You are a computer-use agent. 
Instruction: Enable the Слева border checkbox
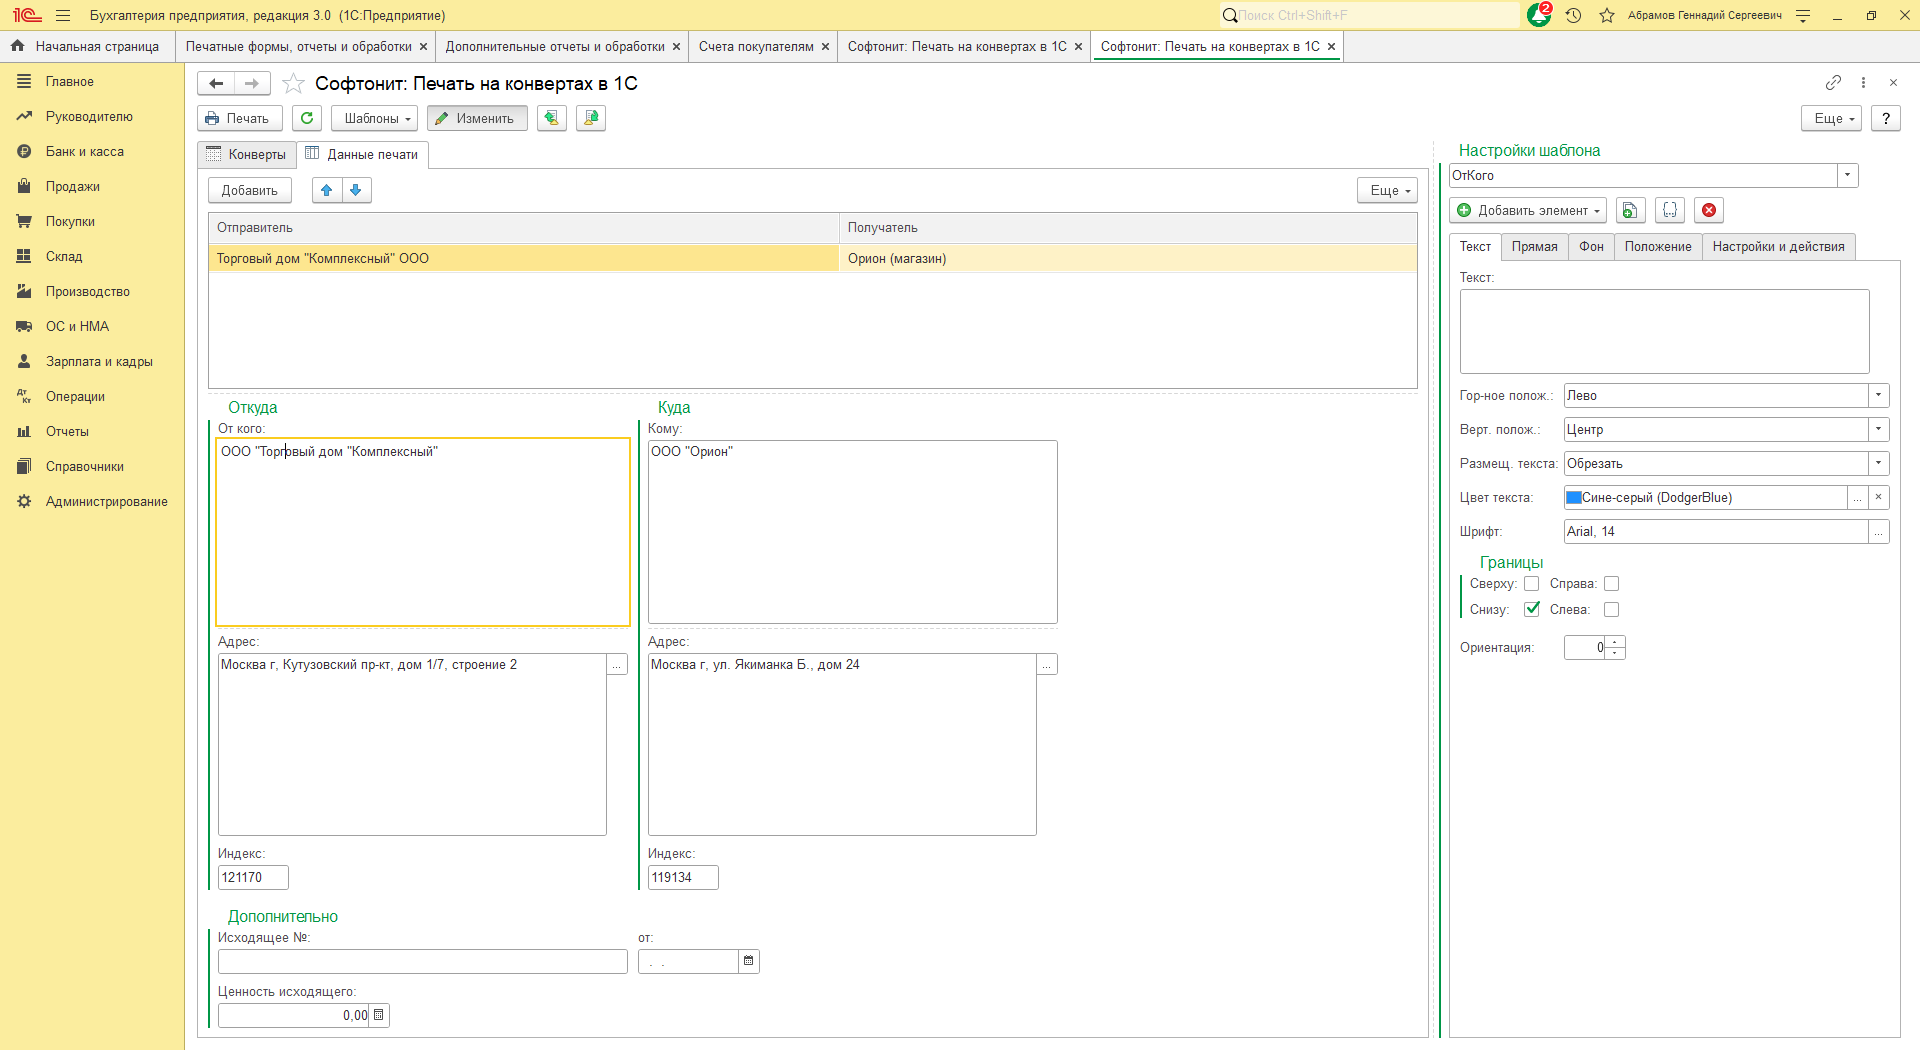click(1611, 609)
